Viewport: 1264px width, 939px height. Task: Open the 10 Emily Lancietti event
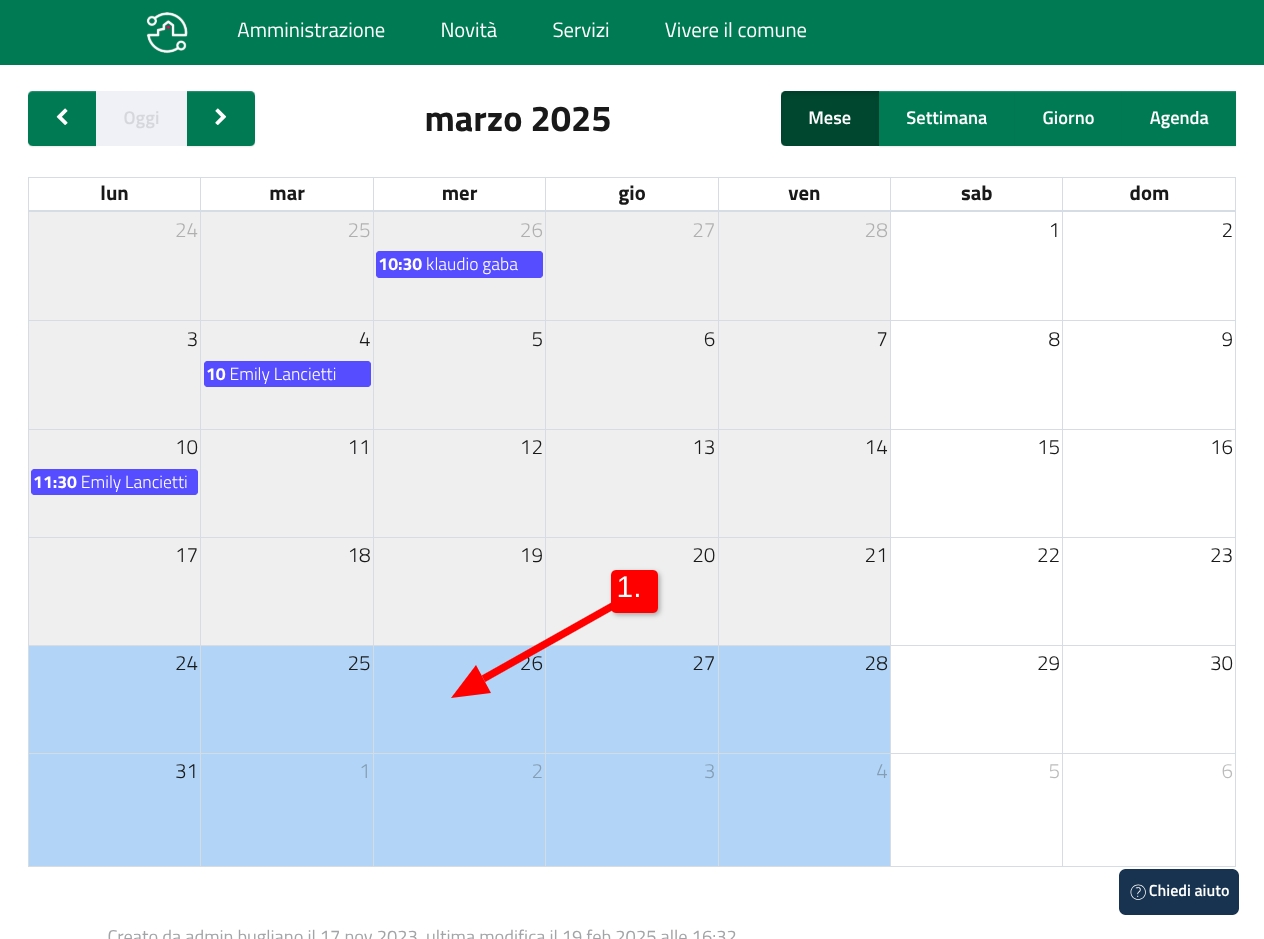pos(287,374)
